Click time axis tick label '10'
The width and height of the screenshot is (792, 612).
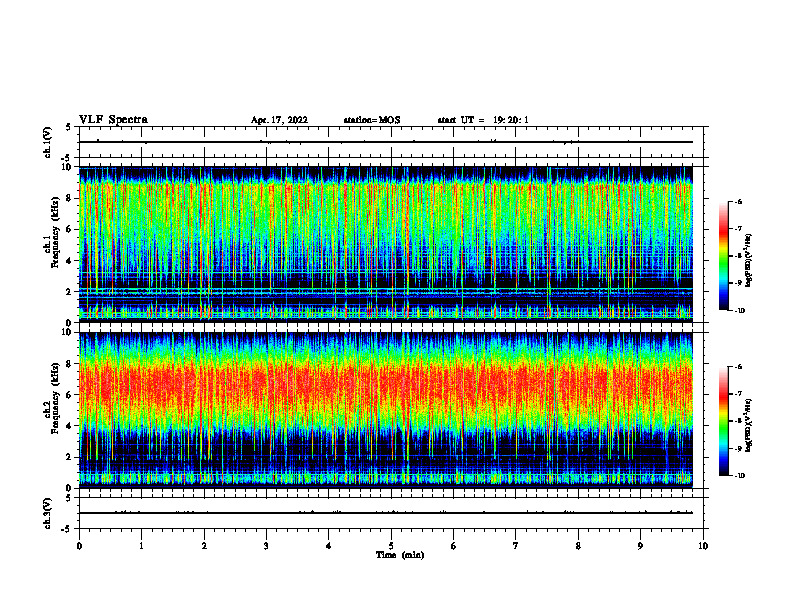[703, 546]
